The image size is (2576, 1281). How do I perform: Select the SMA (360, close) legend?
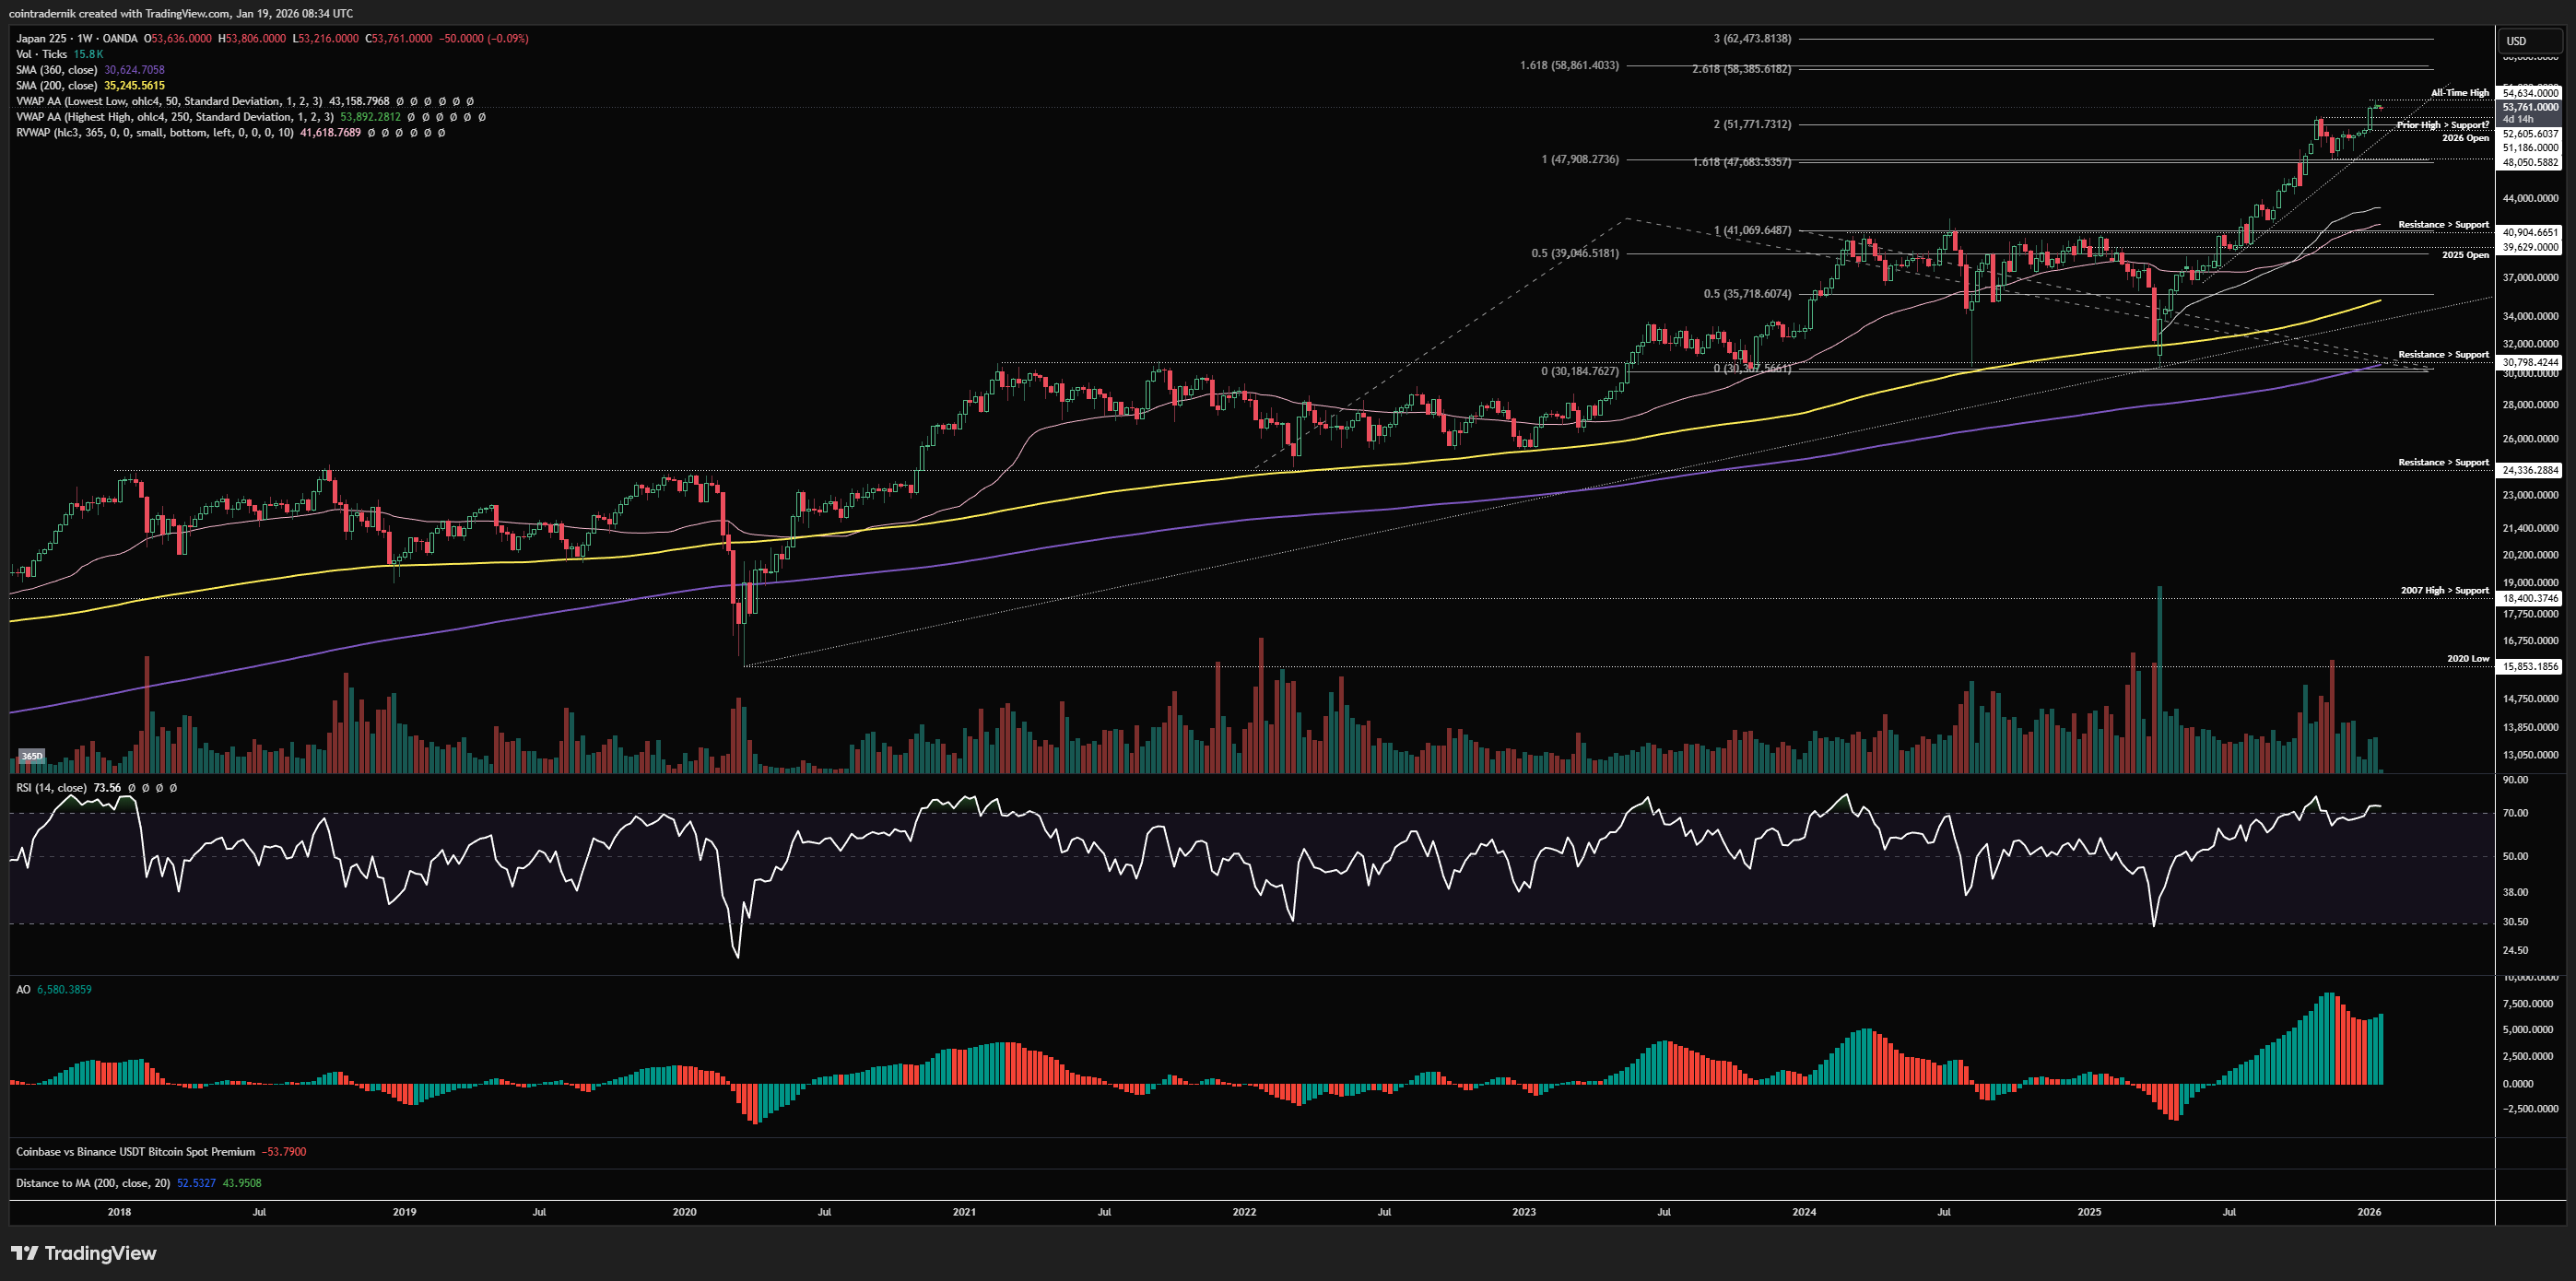pos(57,70)
